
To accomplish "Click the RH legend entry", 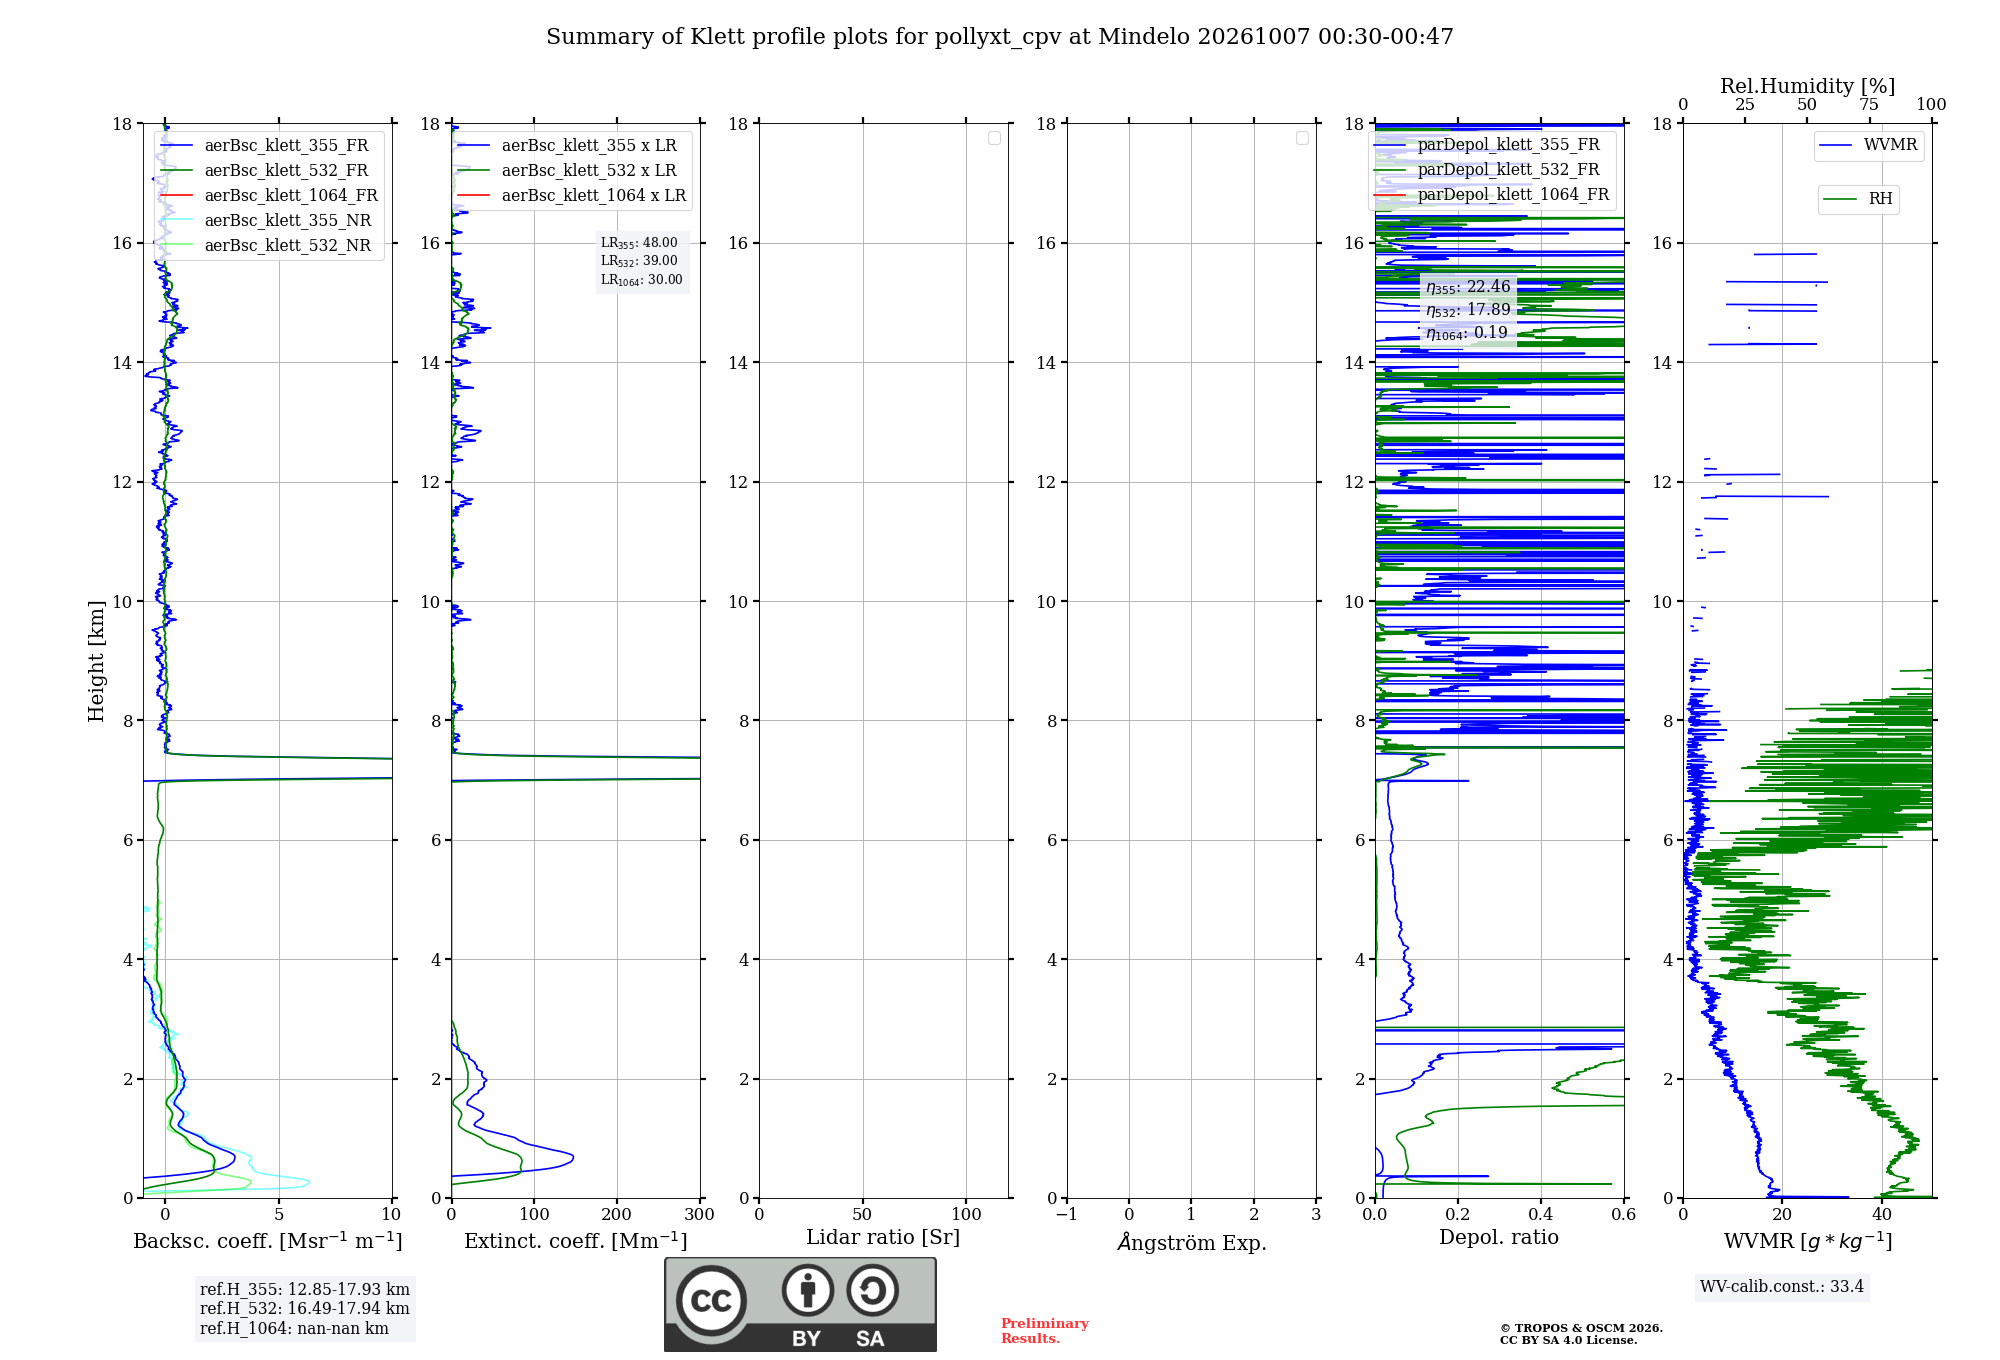I will [x=1858, y=199].
